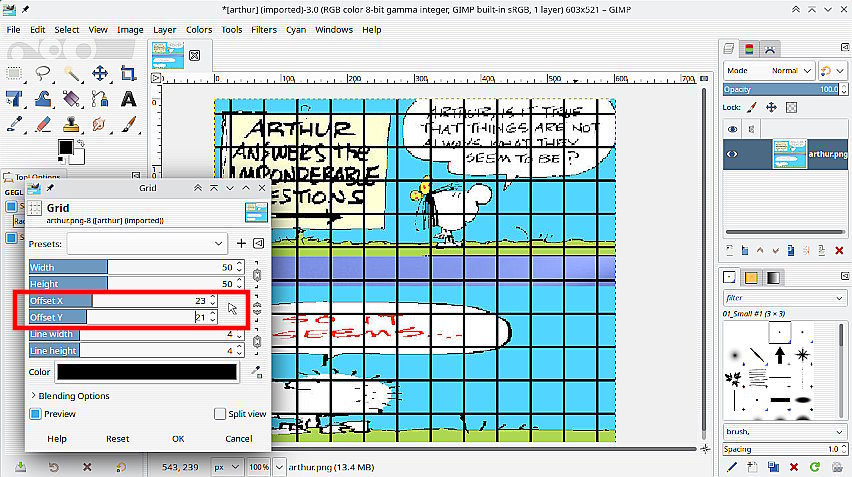Open Grid presets manage menu icon
The height and width of the screenshot is (477, 852).
point(259,243)
